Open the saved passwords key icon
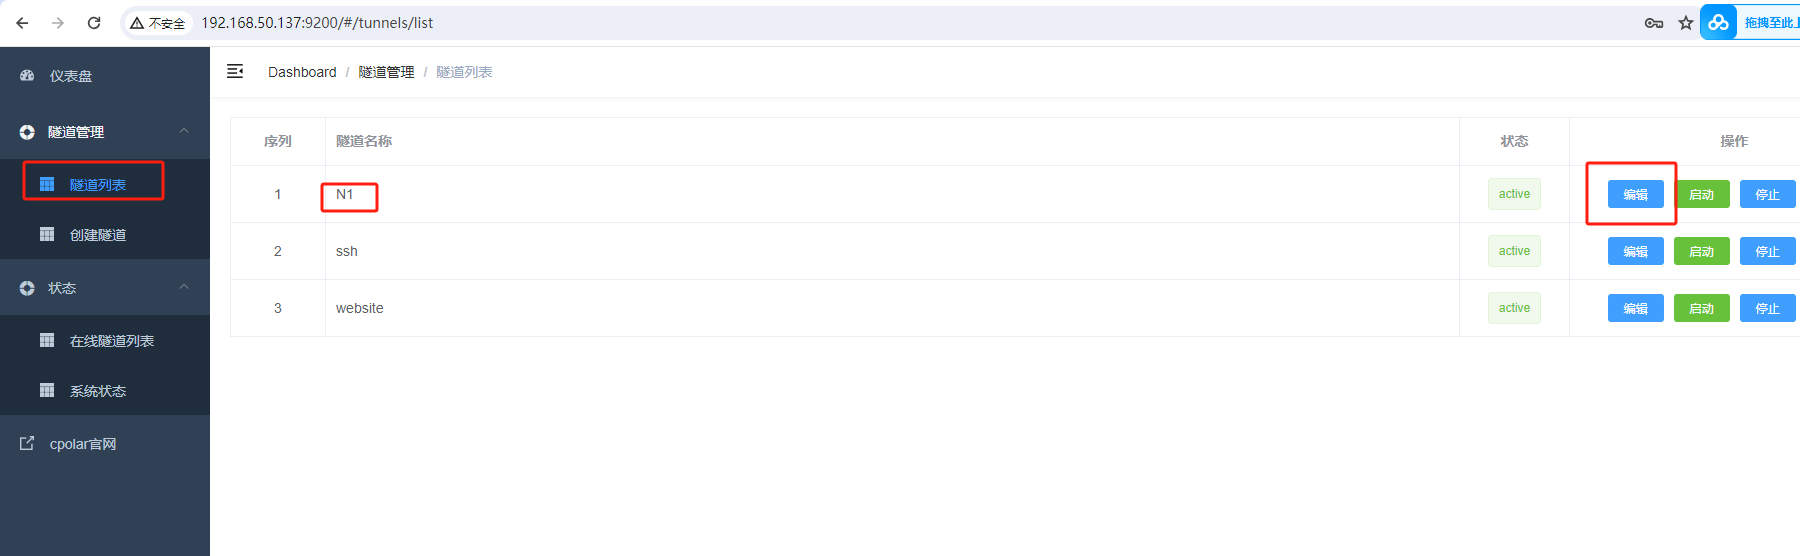 [1654, 23]
